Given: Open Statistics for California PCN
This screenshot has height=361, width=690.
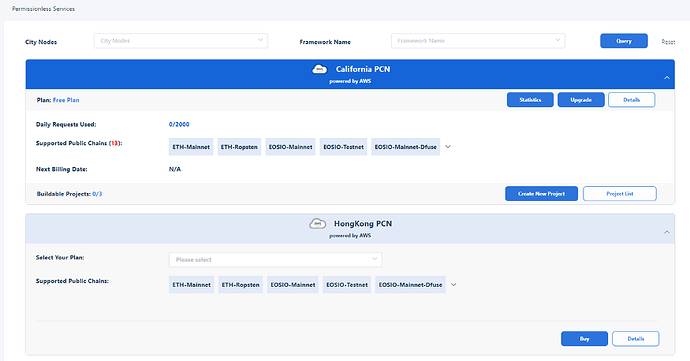Looking at the screenshot, I should point(530,100).
